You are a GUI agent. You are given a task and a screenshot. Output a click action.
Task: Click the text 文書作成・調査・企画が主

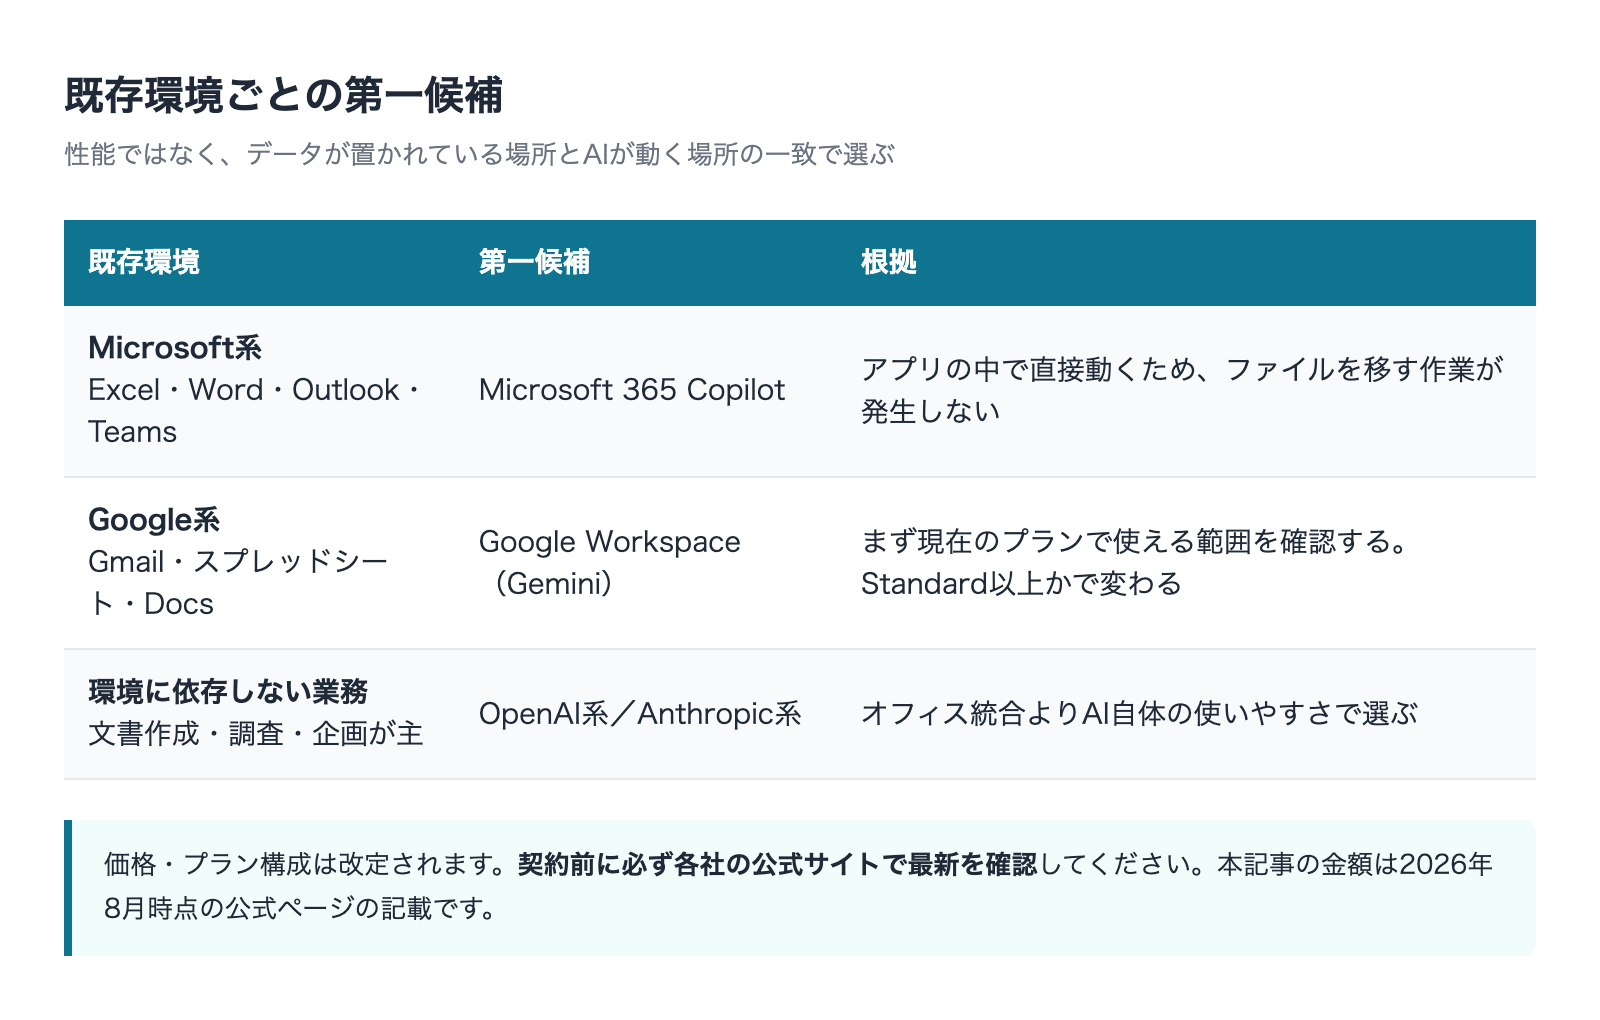[x=256, y=734]
